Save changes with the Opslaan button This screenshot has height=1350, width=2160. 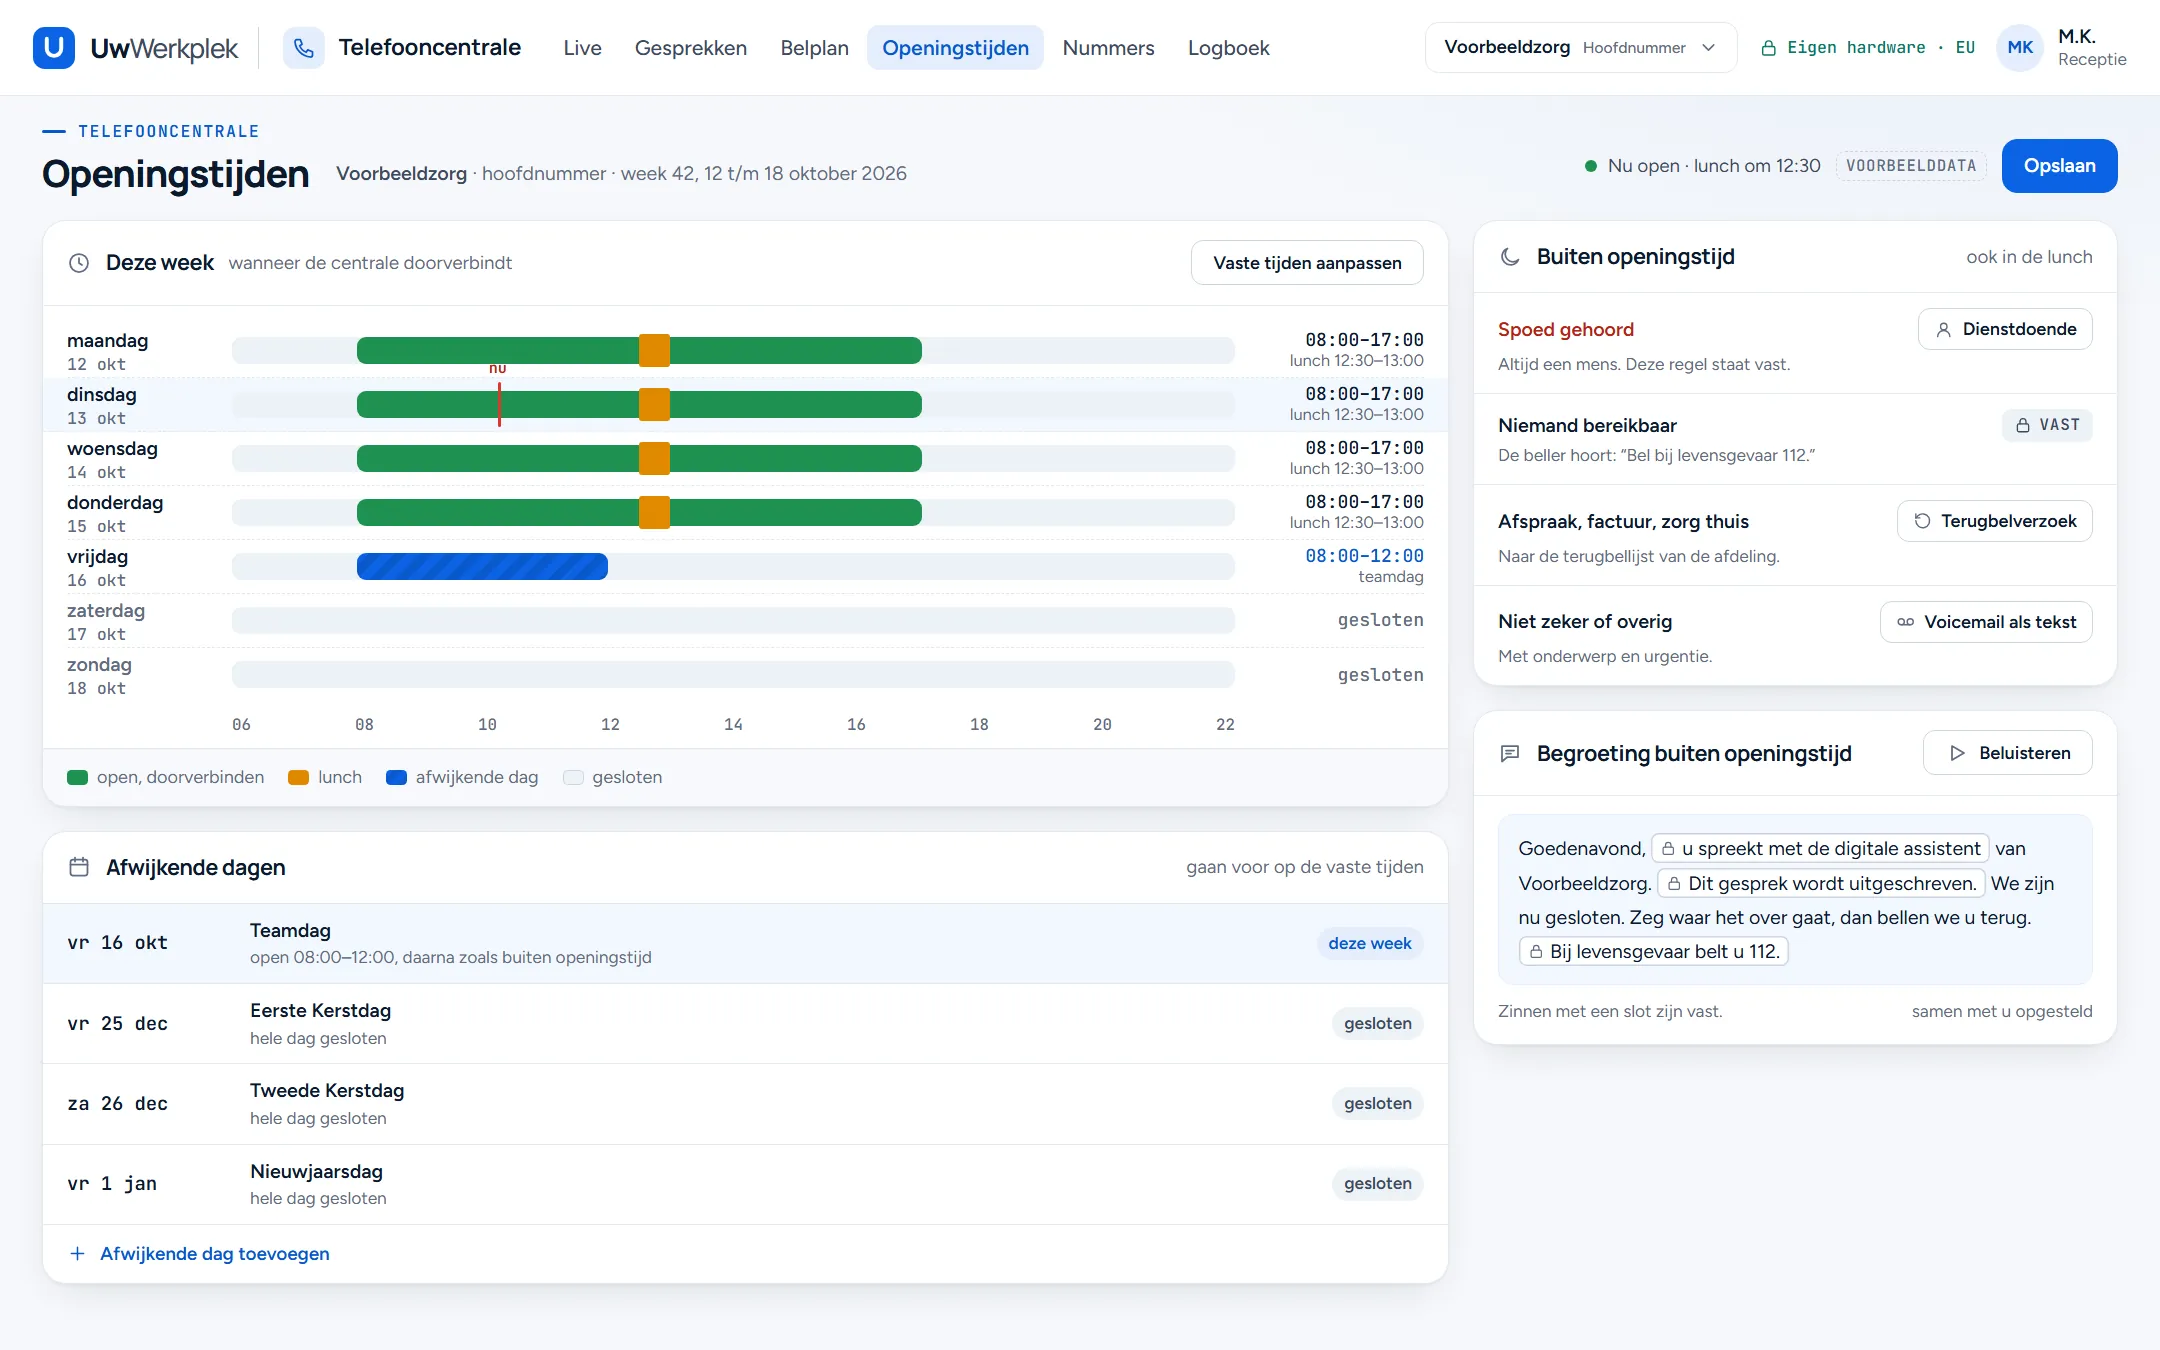point(2059,166)
